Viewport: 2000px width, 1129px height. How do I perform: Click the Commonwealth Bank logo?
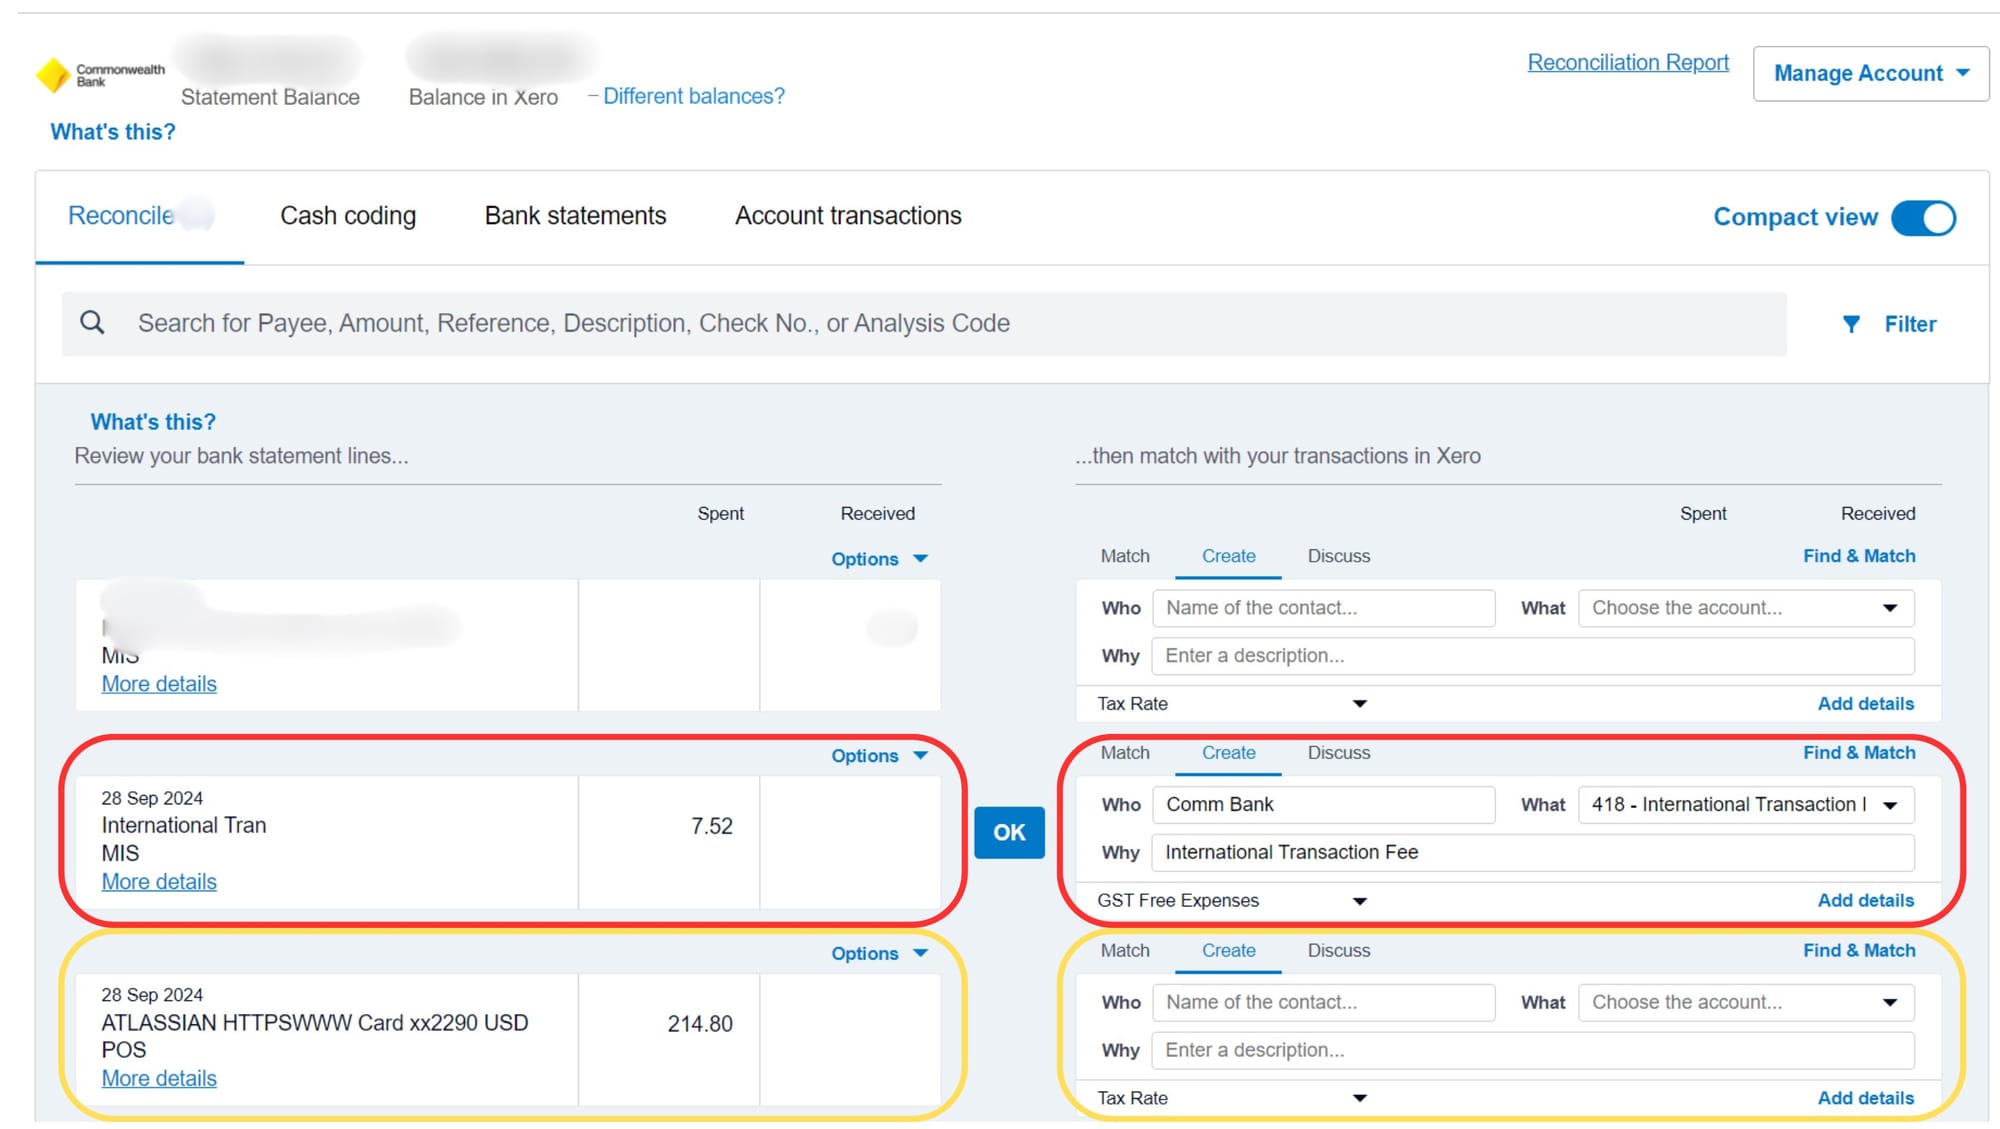click(53, 75)
